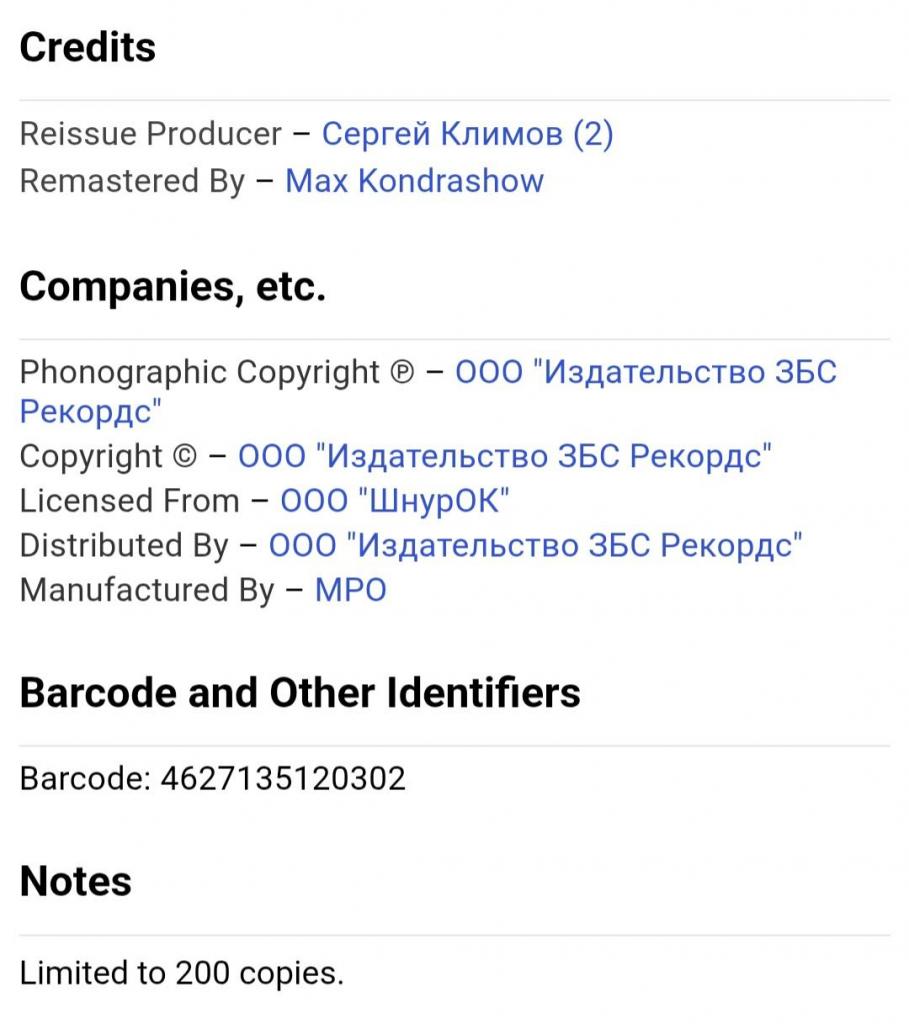Click the Companies, etc. section heading
The width and height of the screenshot is (909, 1024).
click(x=172, y=287)
